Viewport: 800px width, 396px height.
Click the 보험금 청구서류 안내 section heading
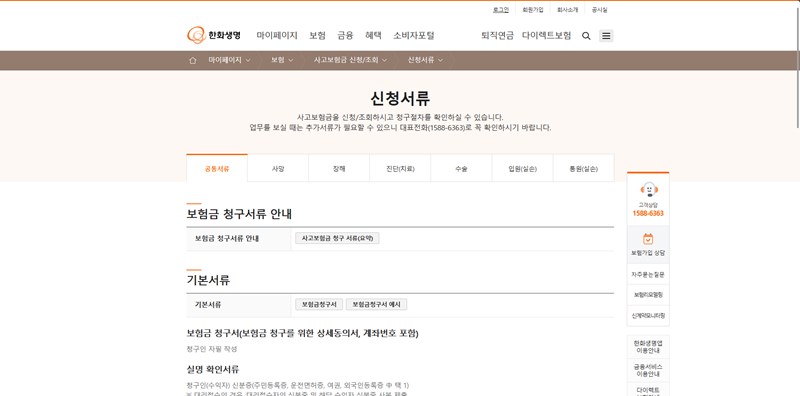point(239,214)
